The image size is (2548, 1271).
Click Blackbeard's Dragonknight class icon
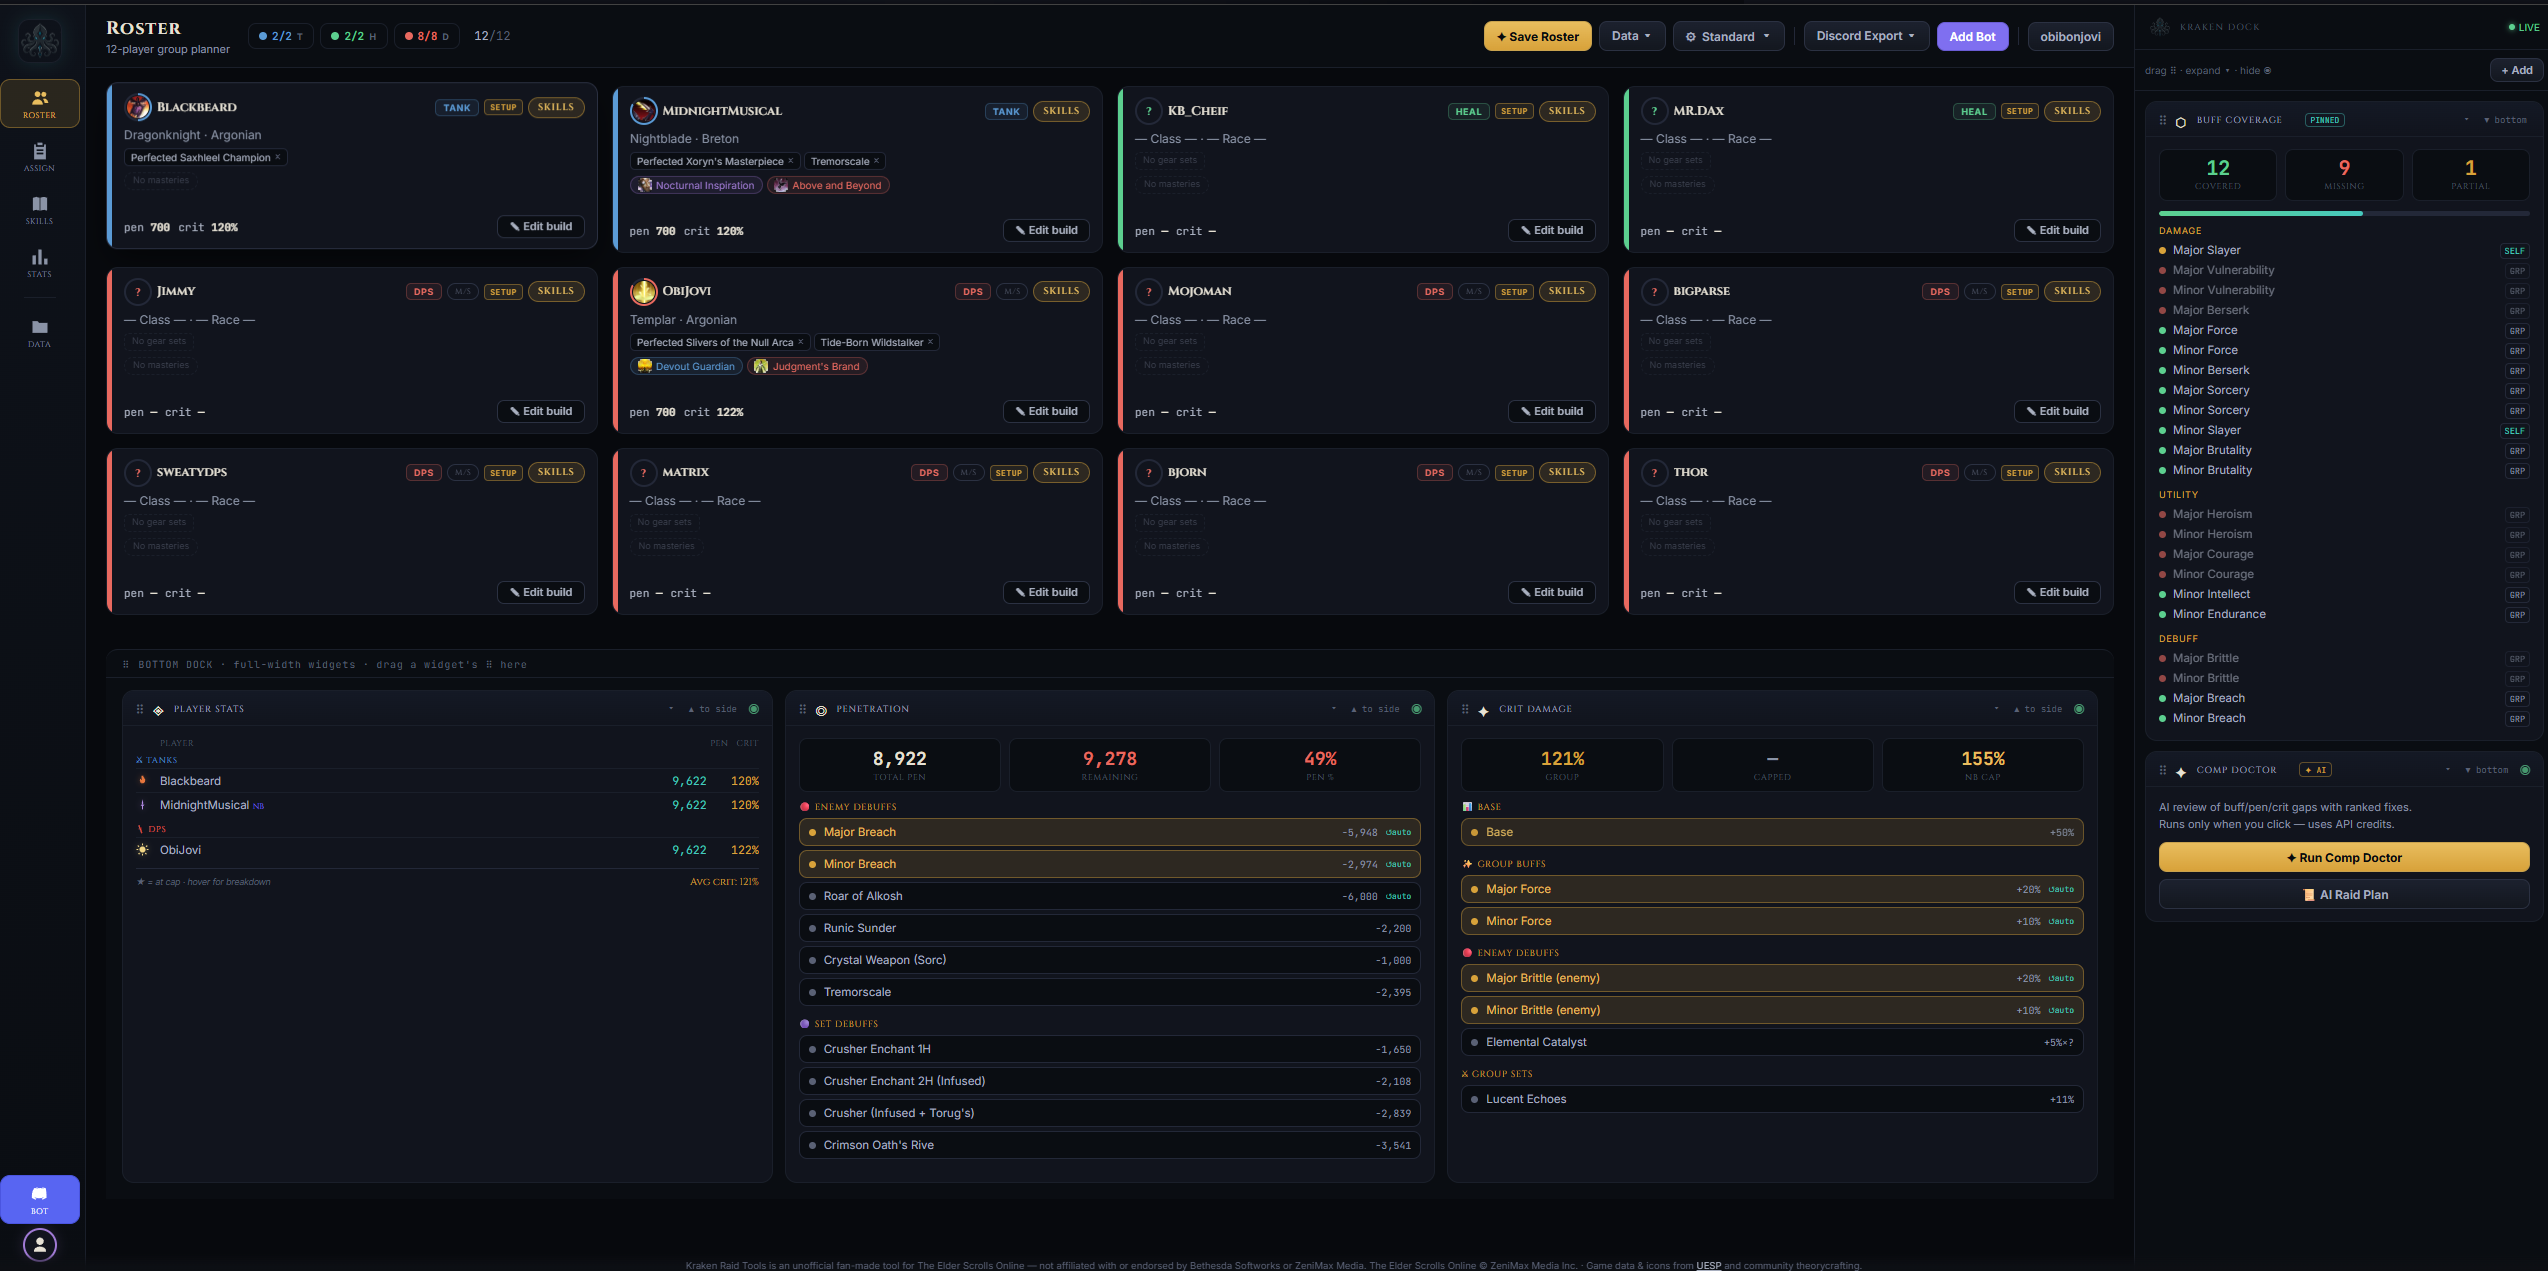tap(138, 107)
